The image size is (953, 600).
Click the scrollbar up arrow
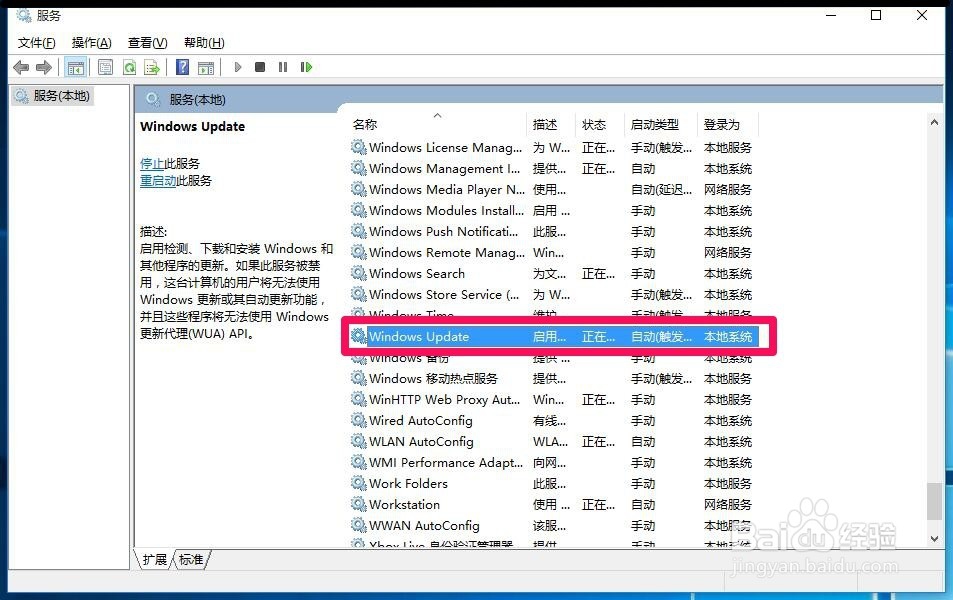[934, 122]
